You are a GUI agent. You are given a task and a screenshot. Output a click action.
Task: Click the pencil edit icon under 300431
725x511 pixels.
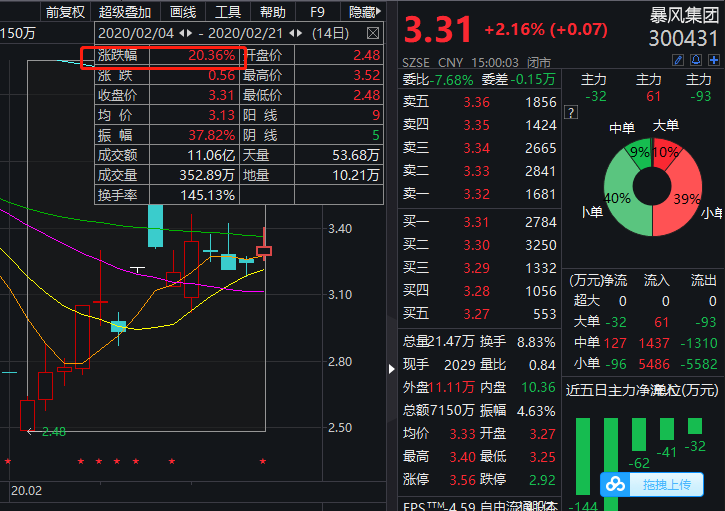pyautogui.click(x=677, y=60)
